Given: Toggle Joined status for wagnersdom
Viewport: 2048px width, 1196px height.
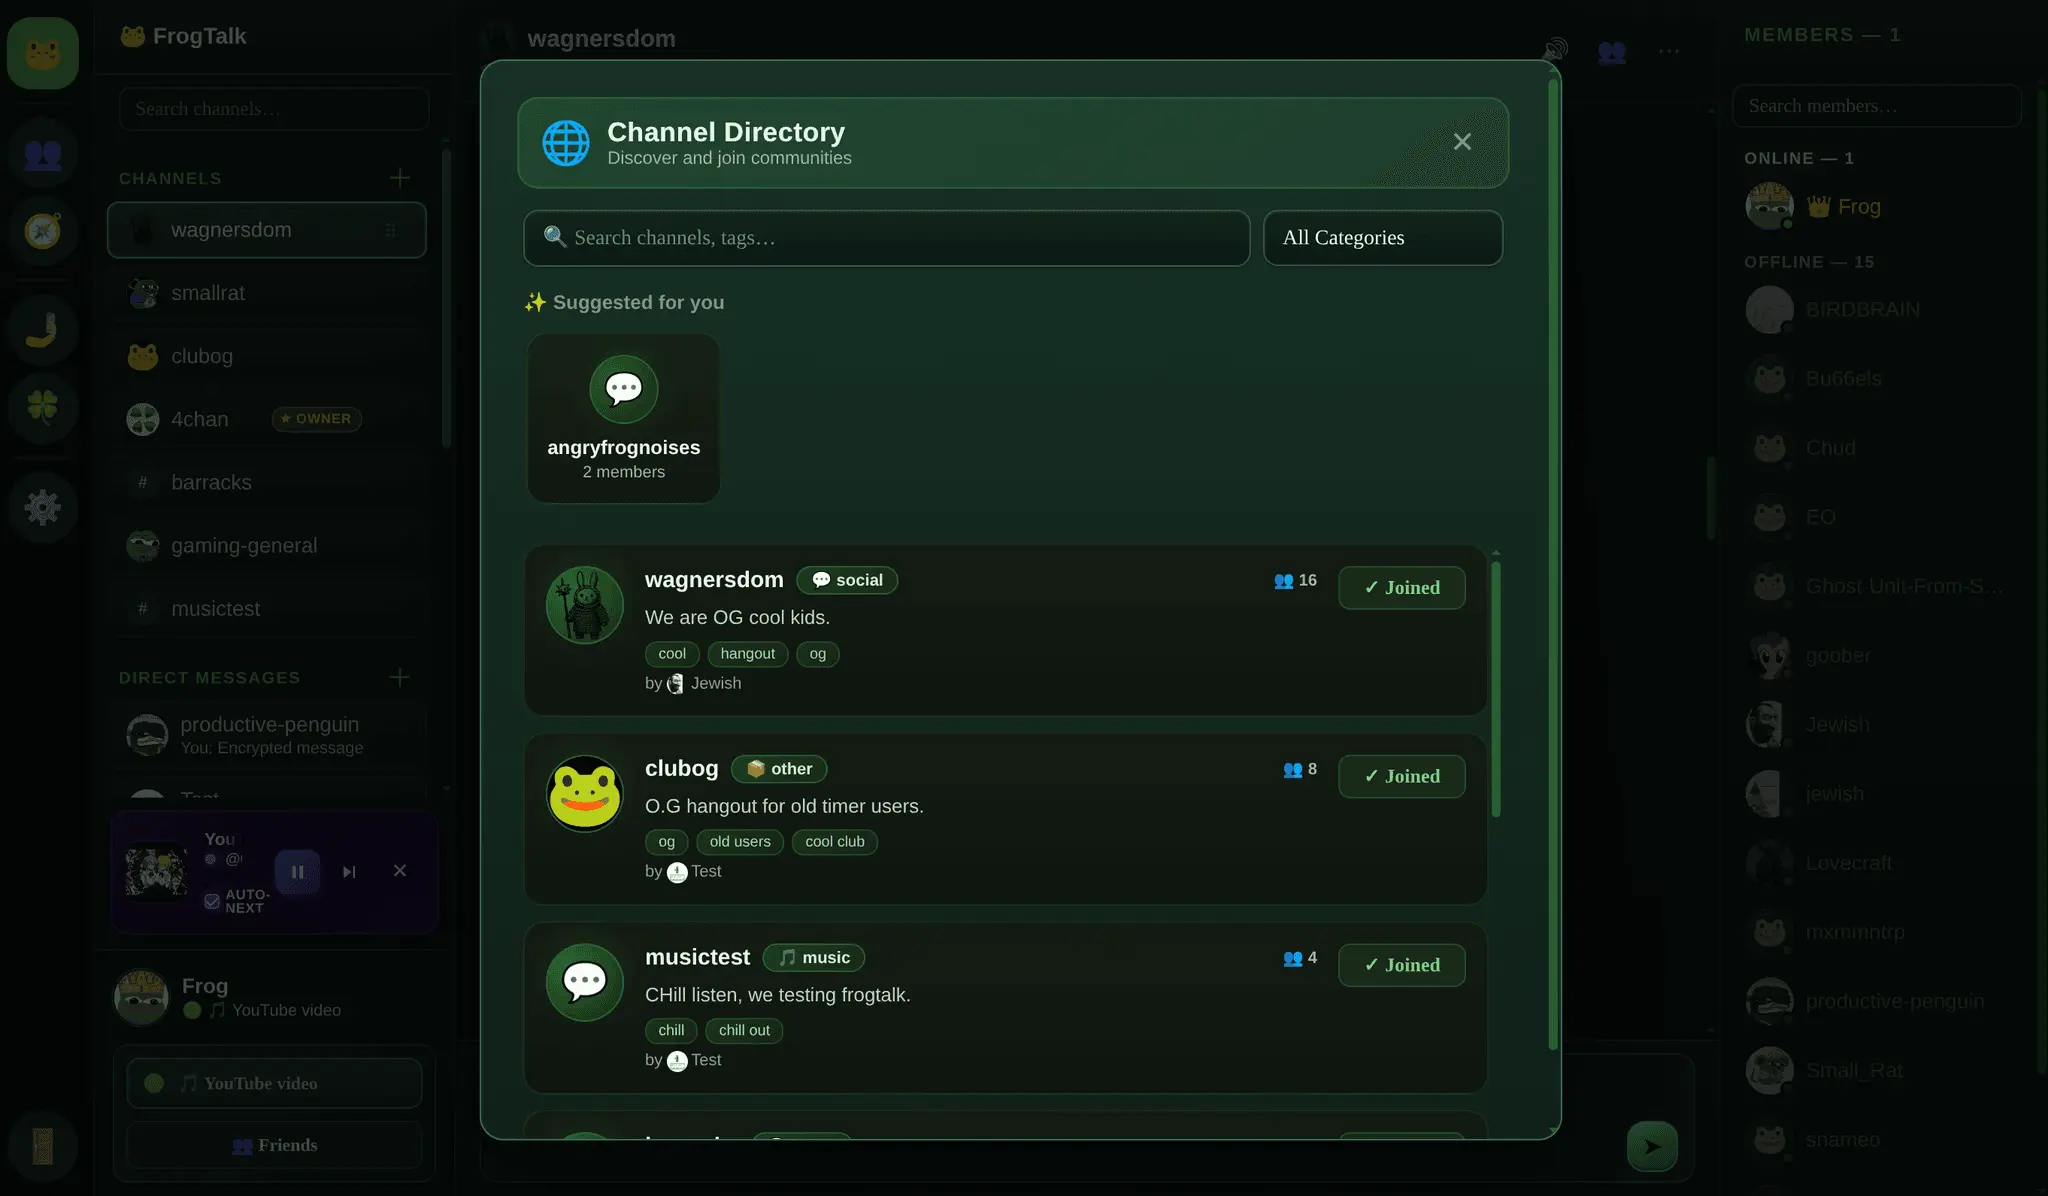Looking at the screenshot, I should click(x=1402, y=588).
